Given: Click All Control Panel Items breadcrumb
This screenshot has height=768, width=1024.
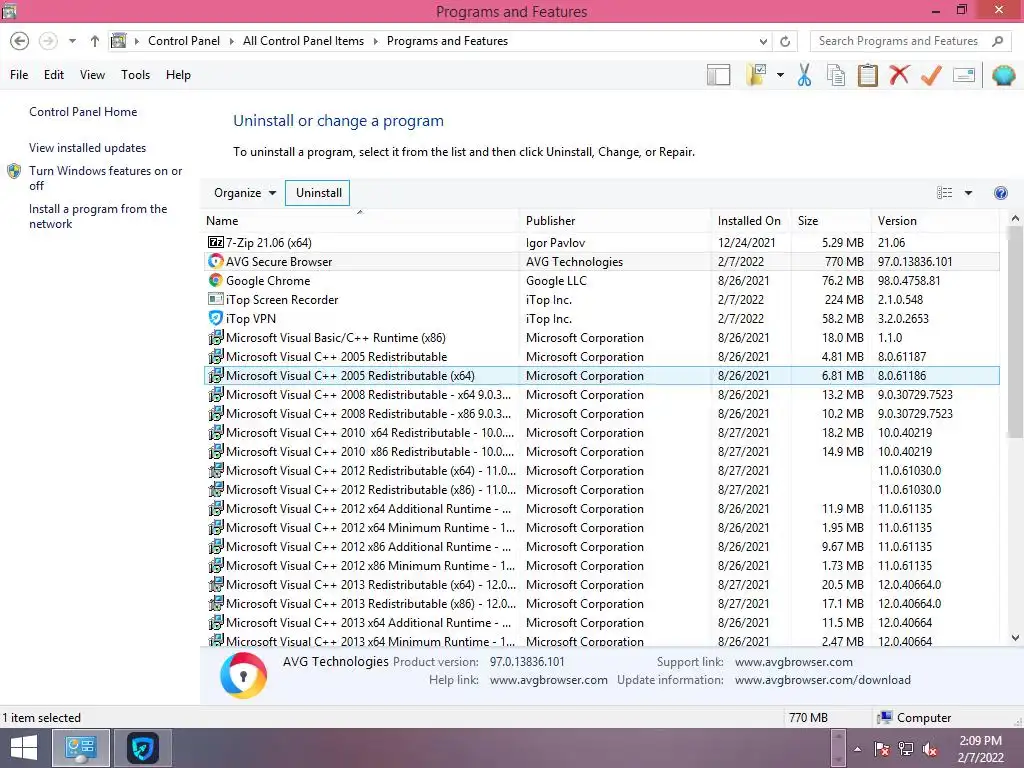Looking at the screenshot, I should tap(303, 41).
